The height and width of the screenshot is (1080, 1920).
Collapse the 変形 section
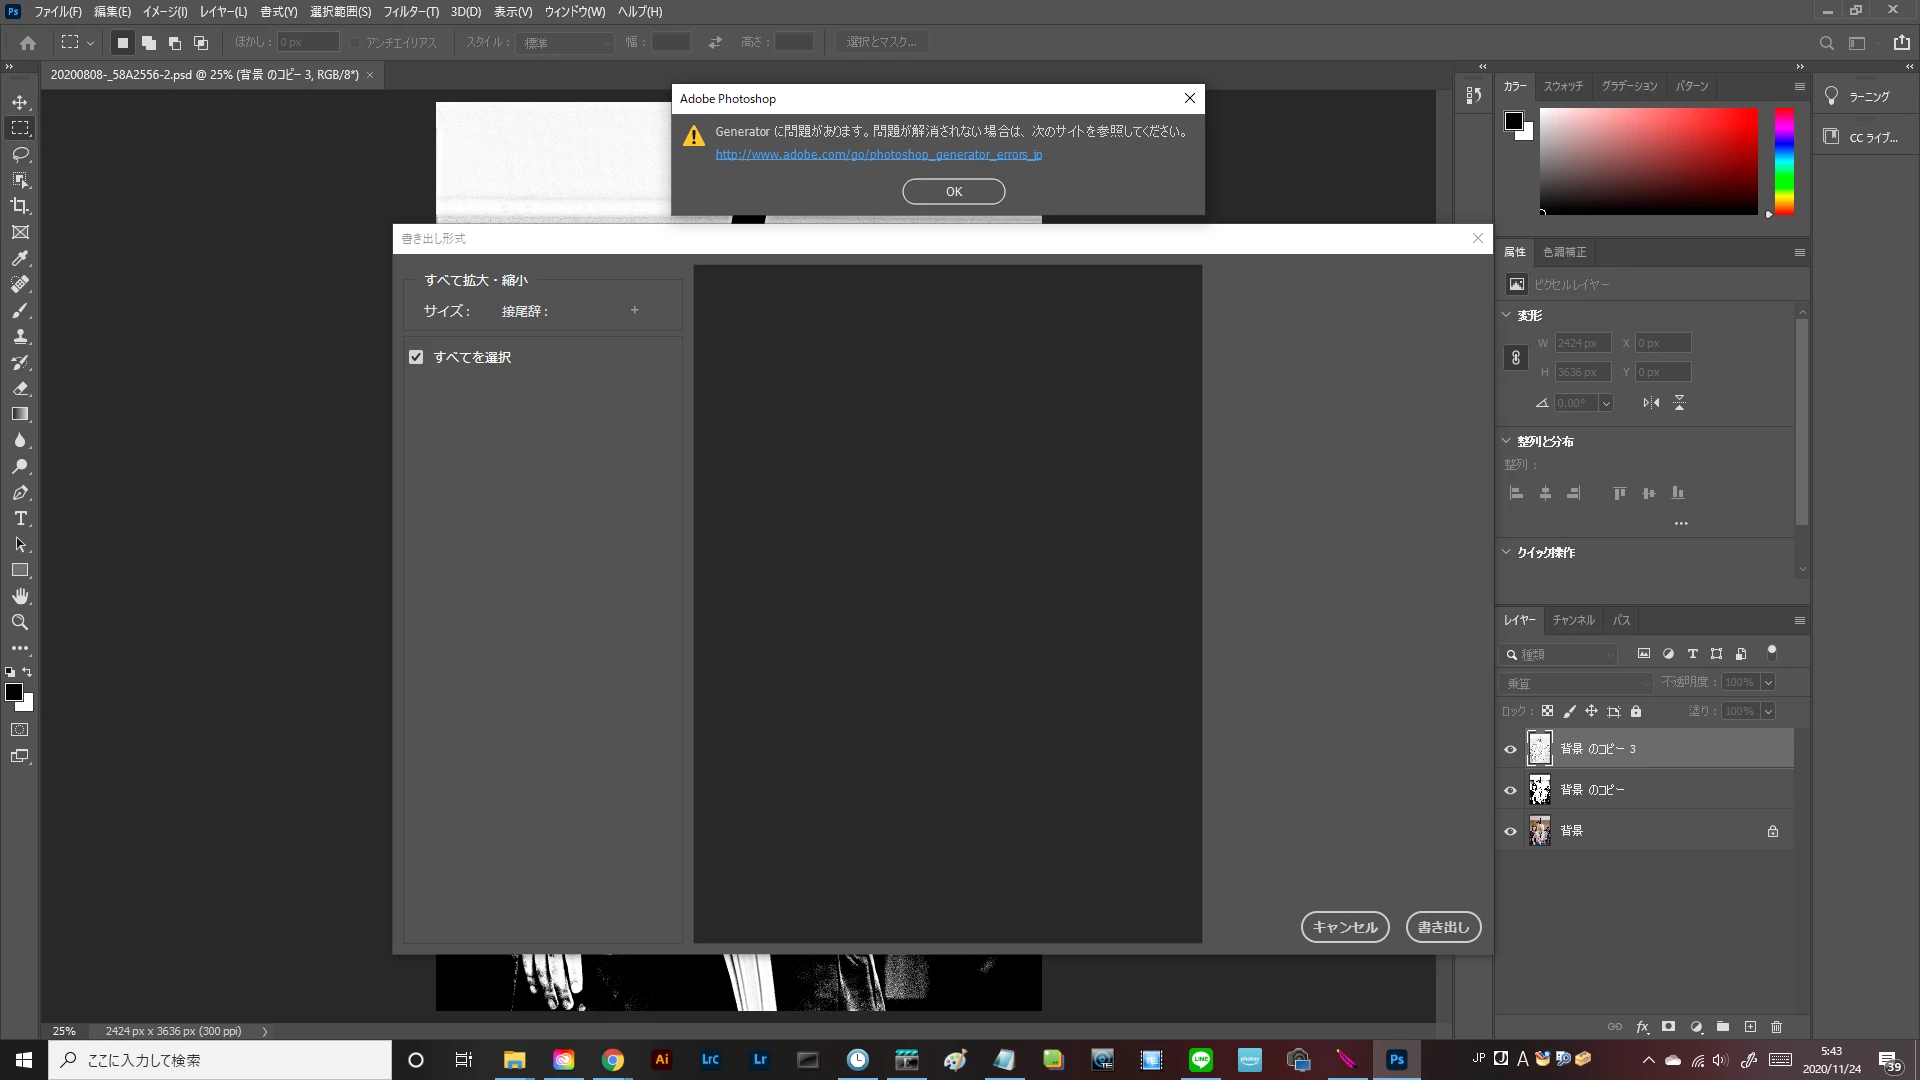[x=1507, y=315]
